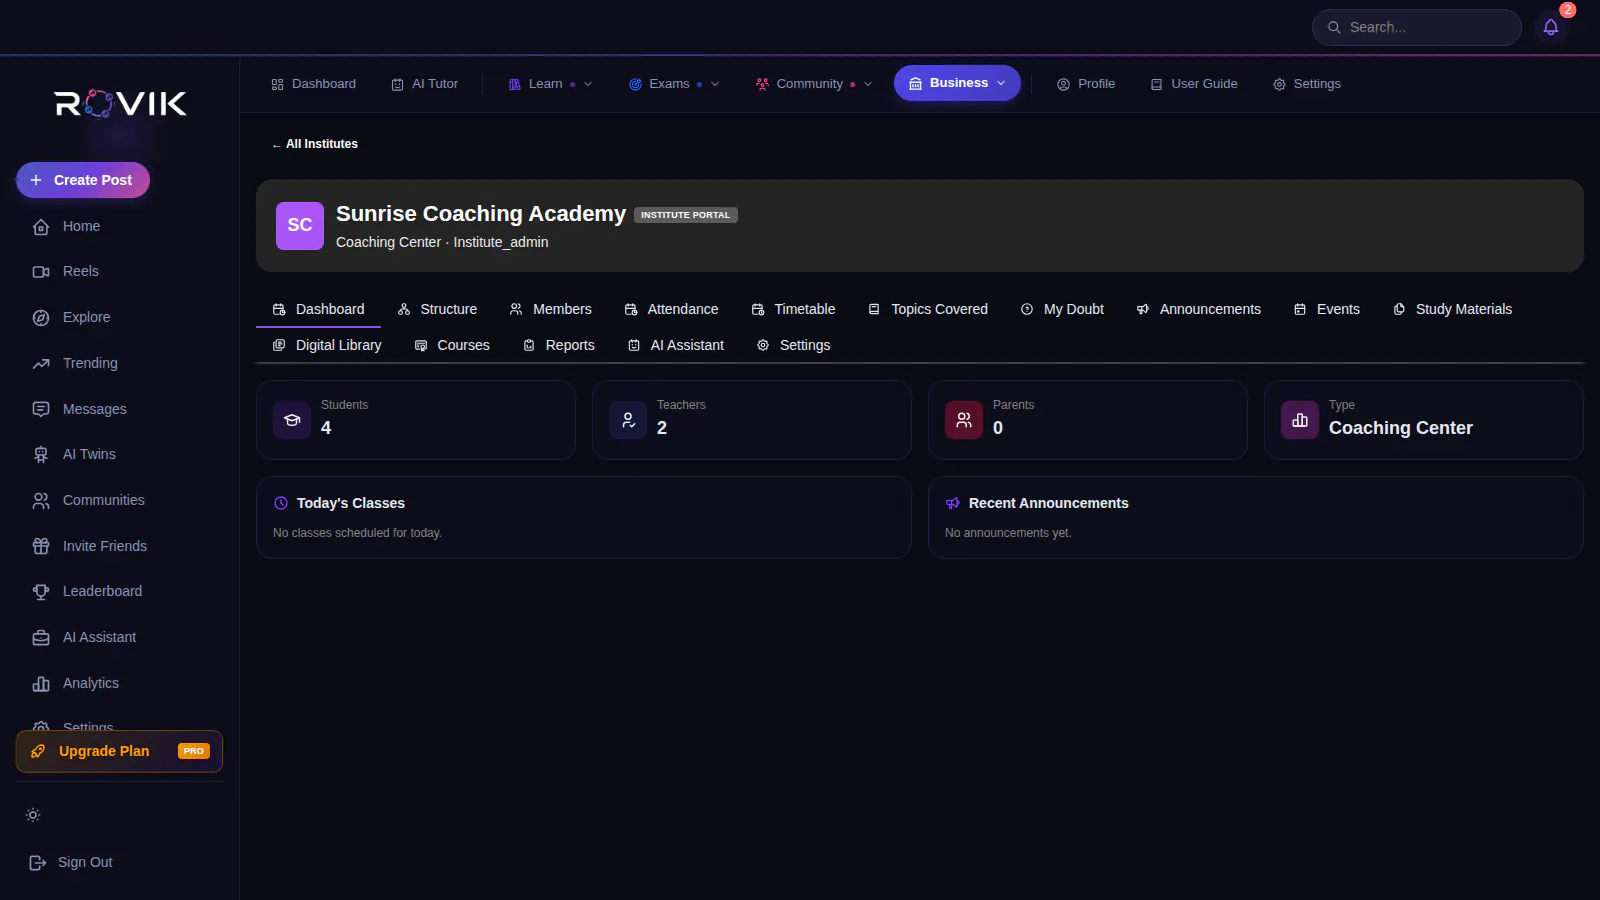Click the sidebar AI Assistant briefcase icon
The image size is (1600, 900).
[x=41, y=638]
